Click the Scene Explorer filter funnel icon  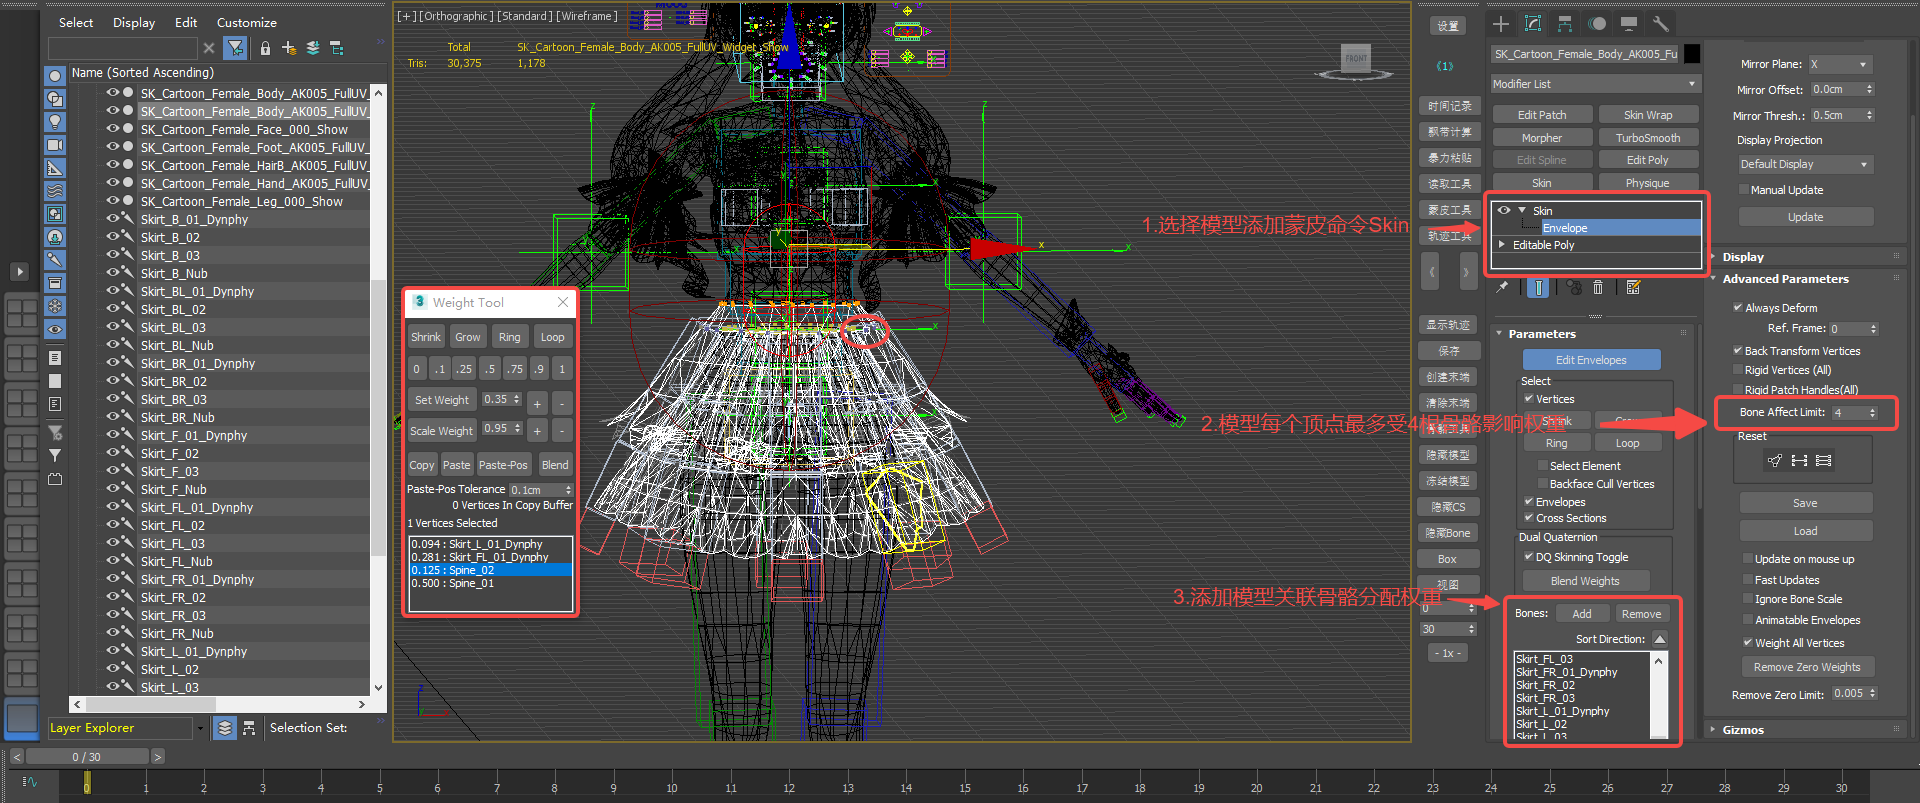tap(235, 47)
